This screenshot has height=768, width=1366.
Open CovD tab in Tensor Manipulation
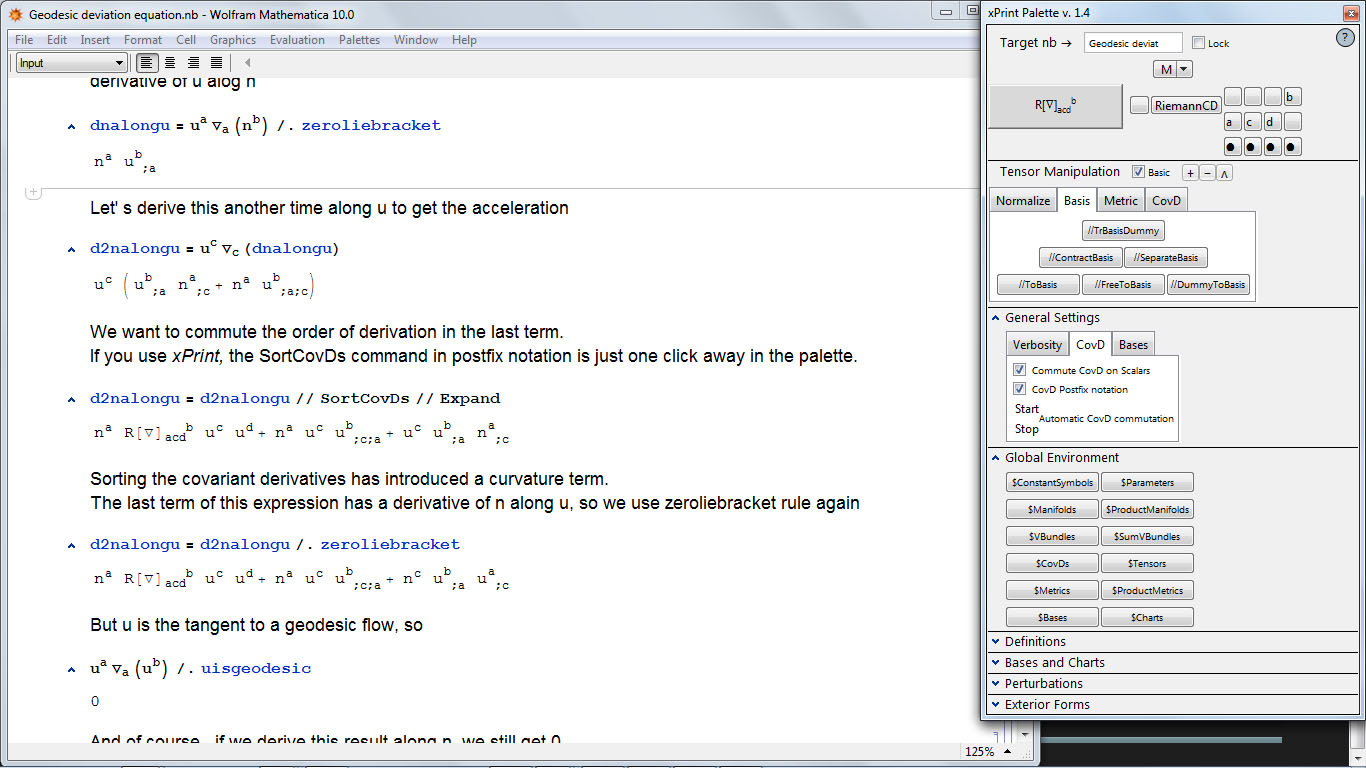(x=1166, y=201)
